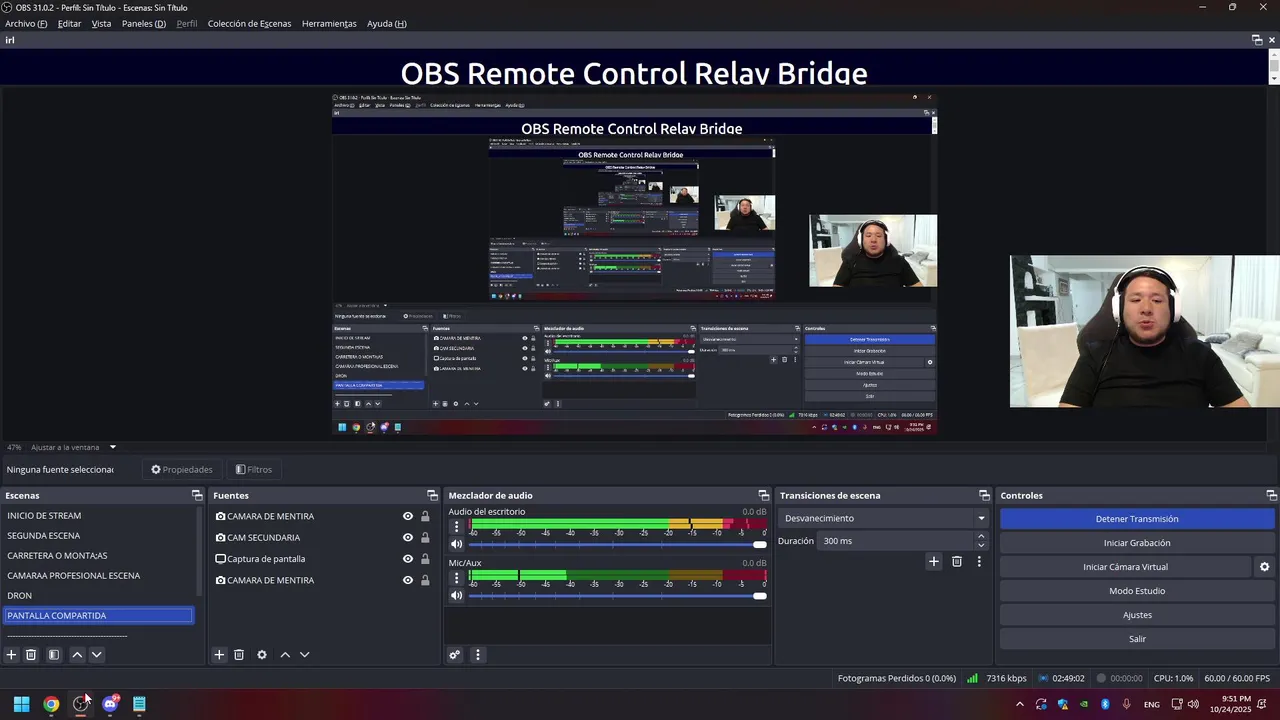Open audio mixer menu with the bottom three-dots icon
This screenshot has height=720, width=1280.
477,655
